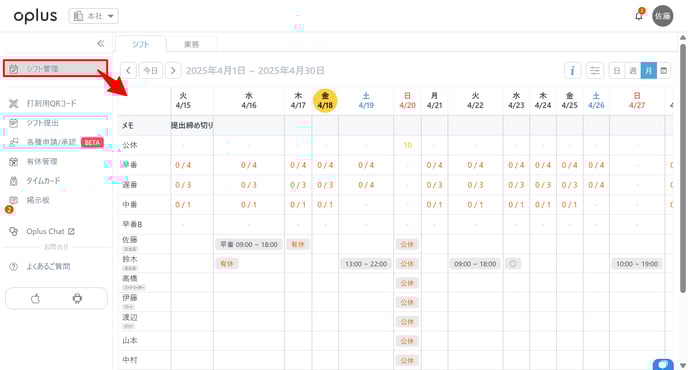Click the vertical scrollbar on the right
Screen dimensions: 688x370
click(x=683, y=167)
